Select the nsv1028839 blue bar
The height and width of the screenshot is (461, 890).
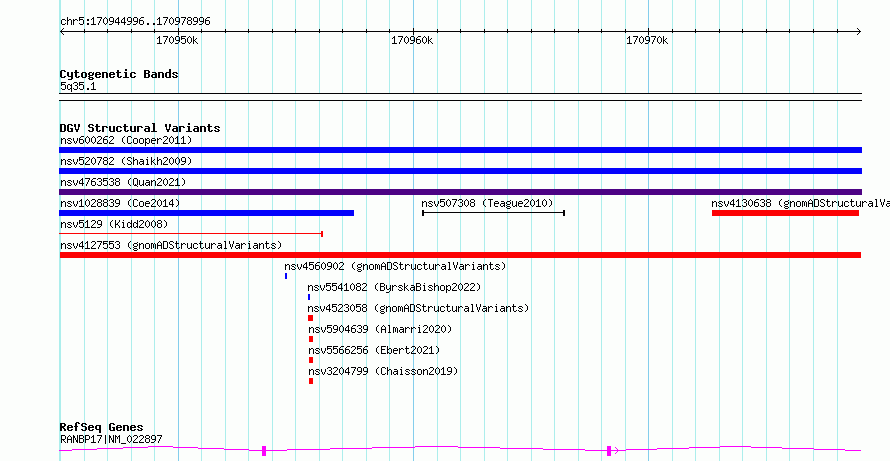pos(207,213)
